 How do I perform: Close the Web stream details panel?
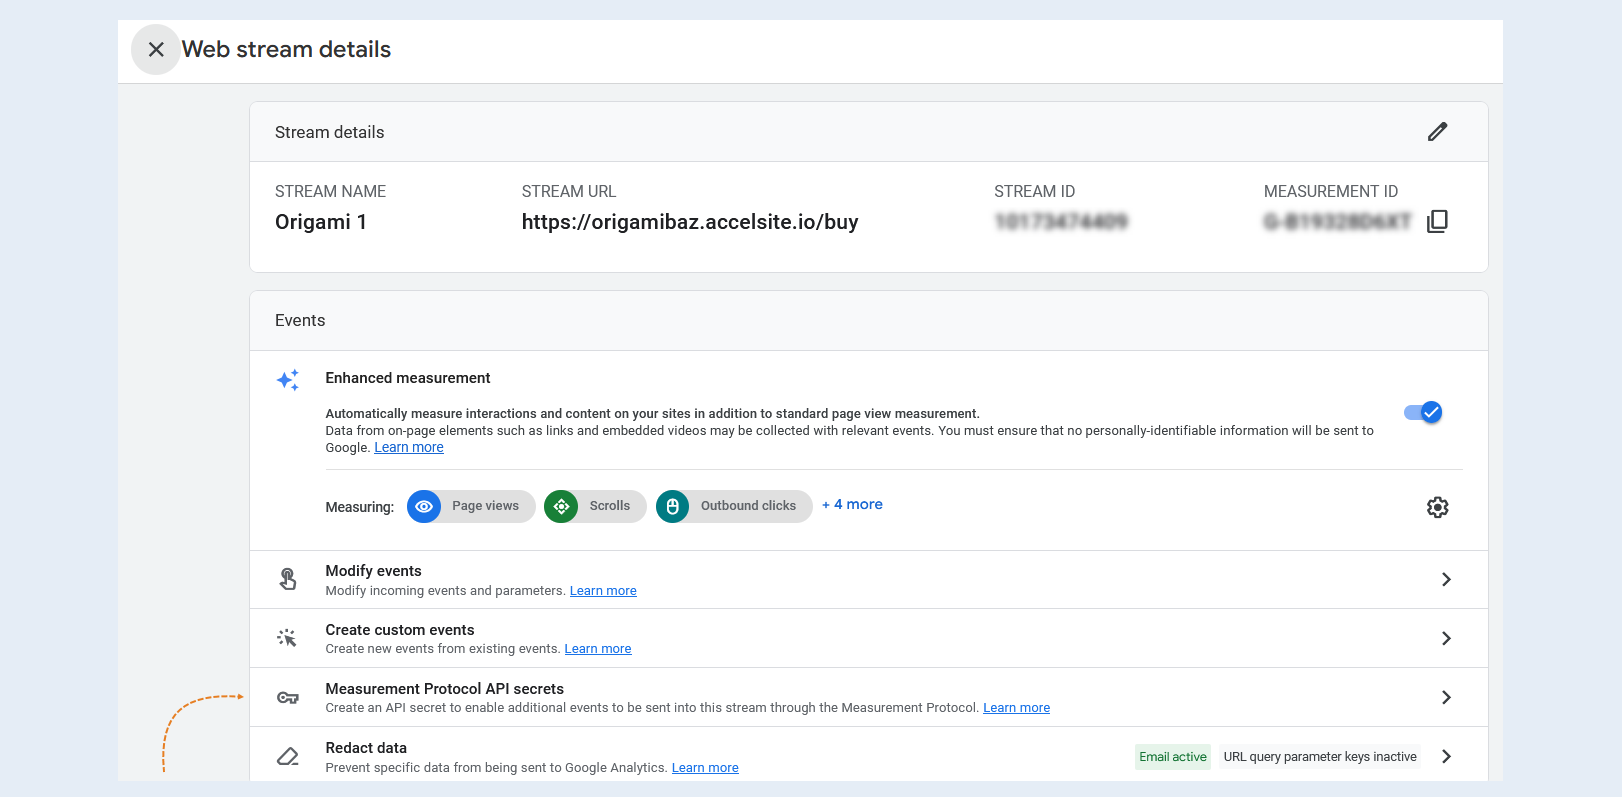point(156,49)
